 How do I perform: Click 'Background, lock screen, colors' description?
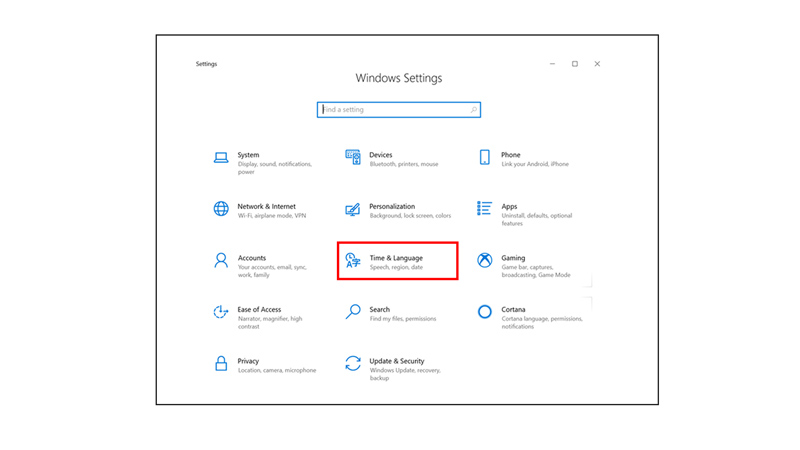pyautogui.click(x=410, y=216)
